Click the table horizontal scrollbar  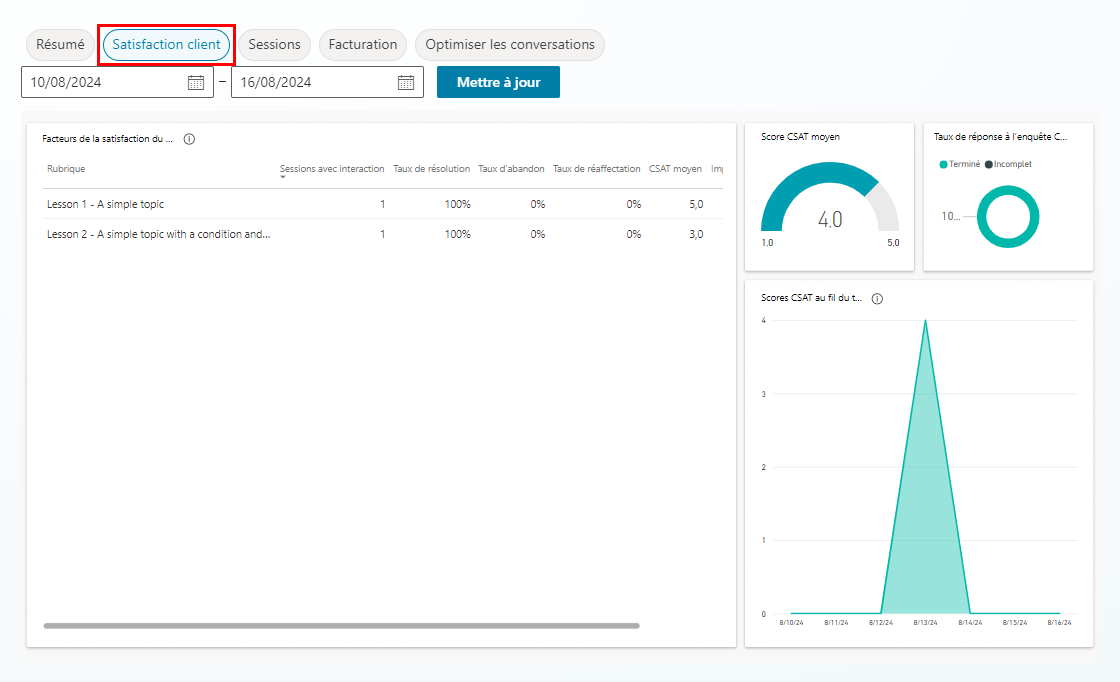click(341, 626)
